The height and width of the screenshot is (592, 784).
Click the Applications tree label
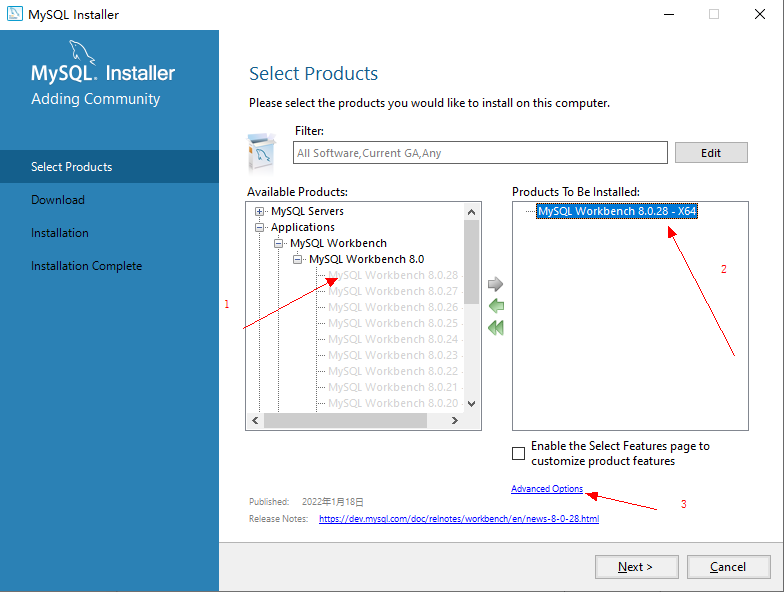302,227
